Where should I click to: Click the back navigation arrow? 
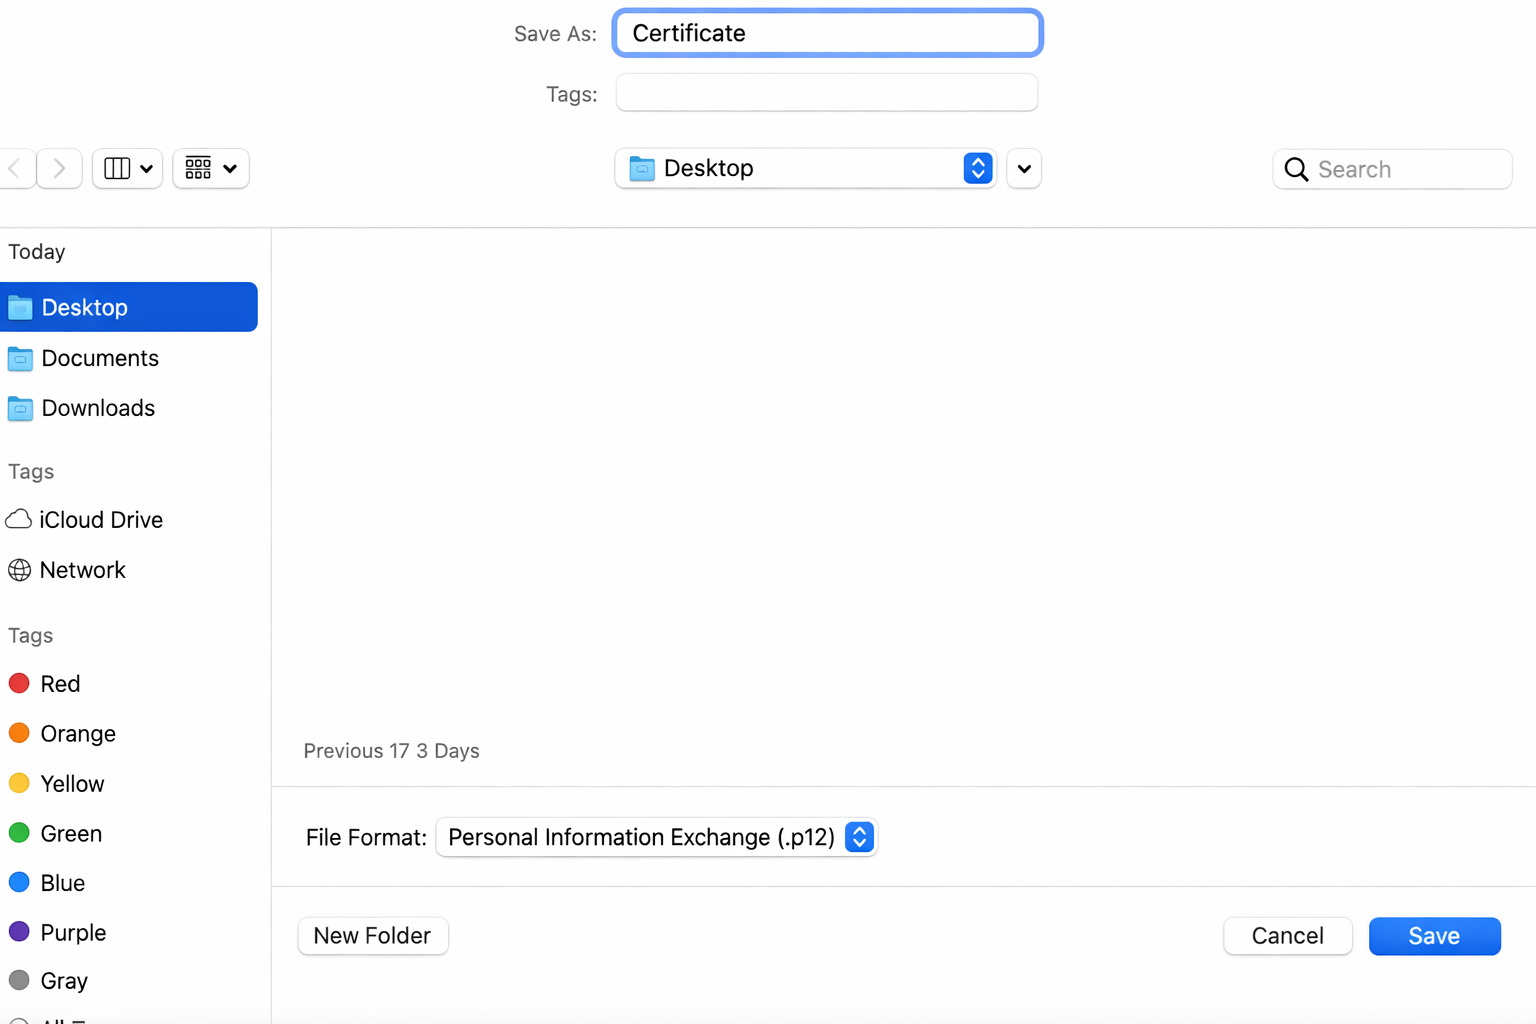click(x=15, y=169)
